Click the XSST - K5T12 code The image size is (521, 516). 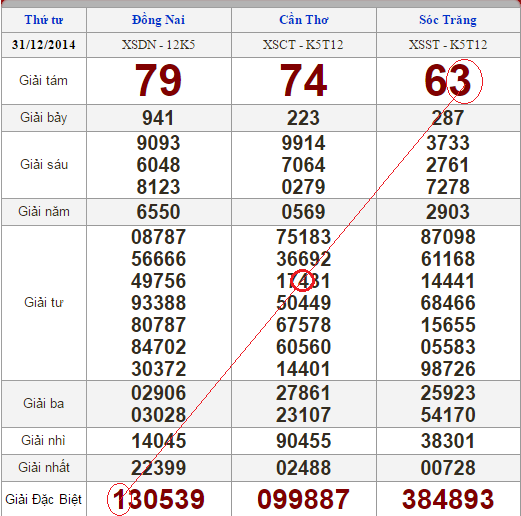point(448,45)
